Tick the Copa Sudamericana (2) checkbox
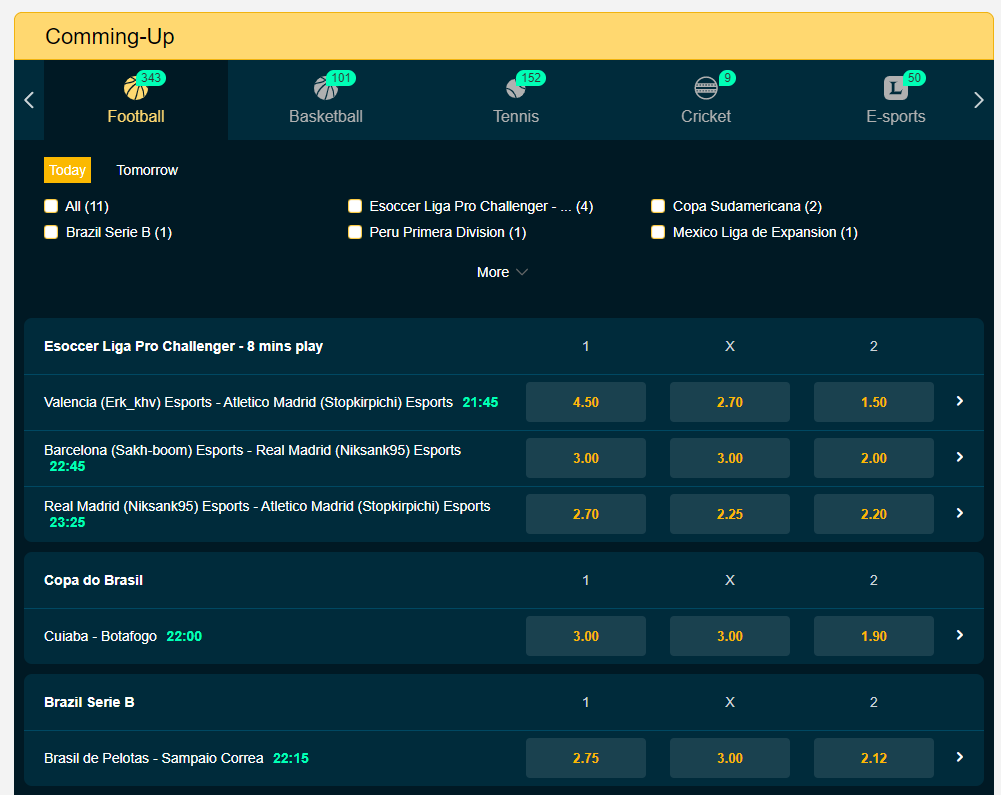 point(658,206)
